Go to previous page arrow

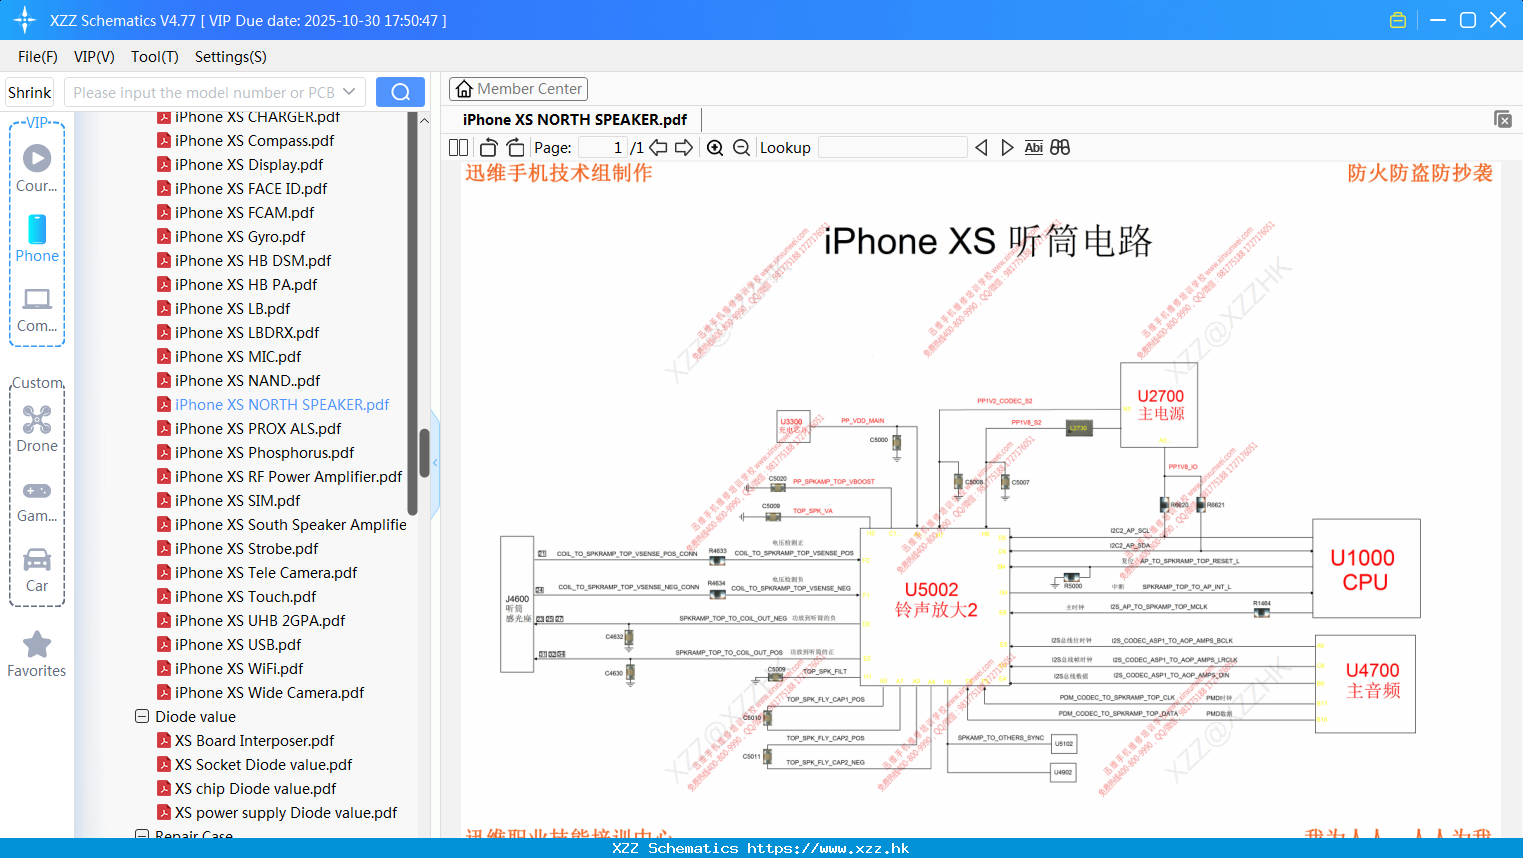tap(658, 147)
